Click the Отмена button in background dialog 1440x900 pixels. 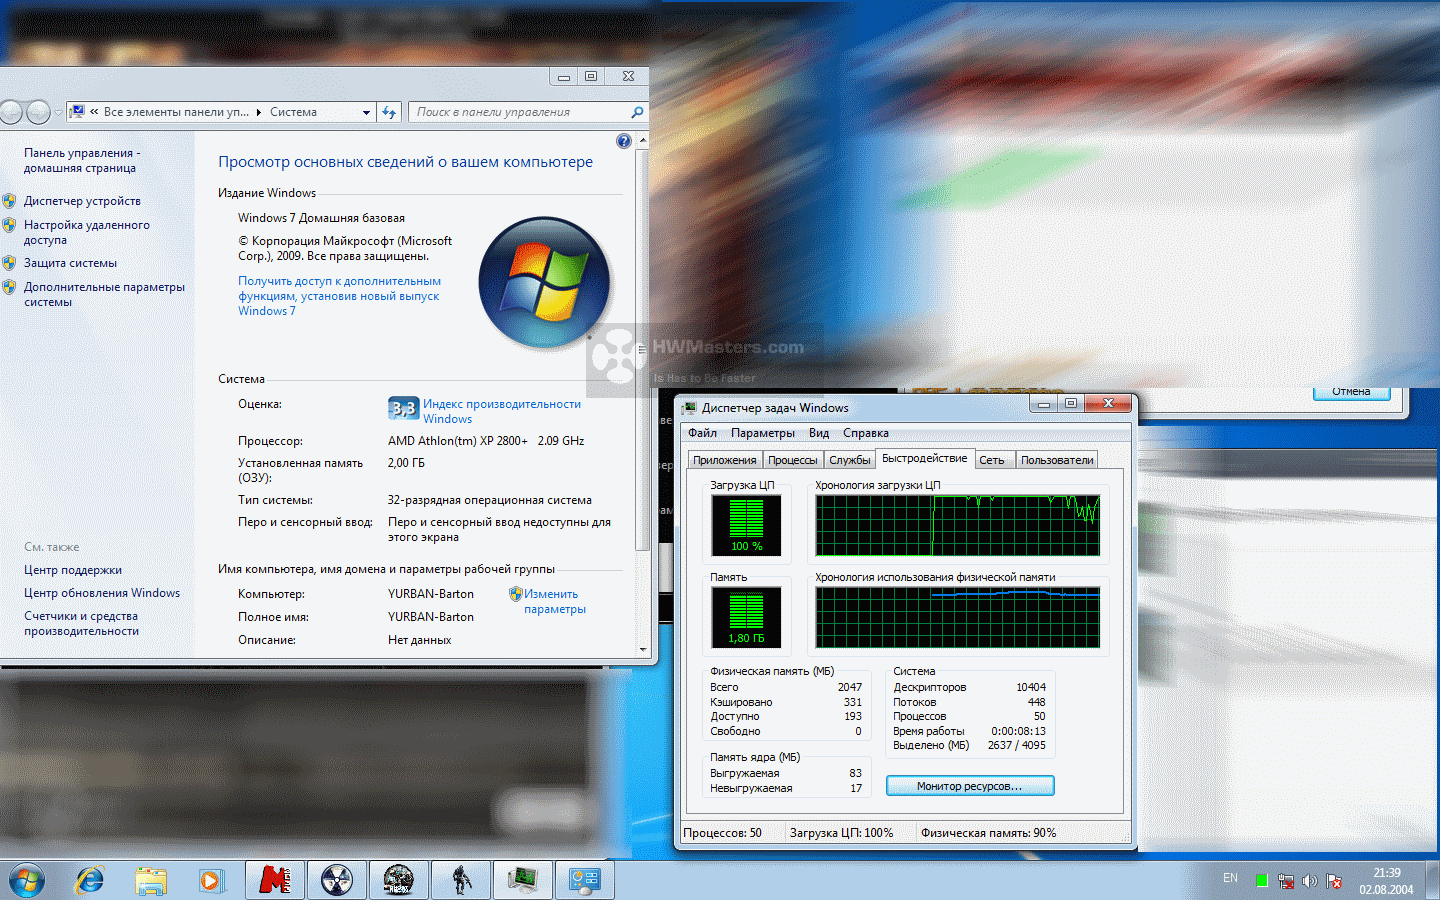[x=1351, y=392]
